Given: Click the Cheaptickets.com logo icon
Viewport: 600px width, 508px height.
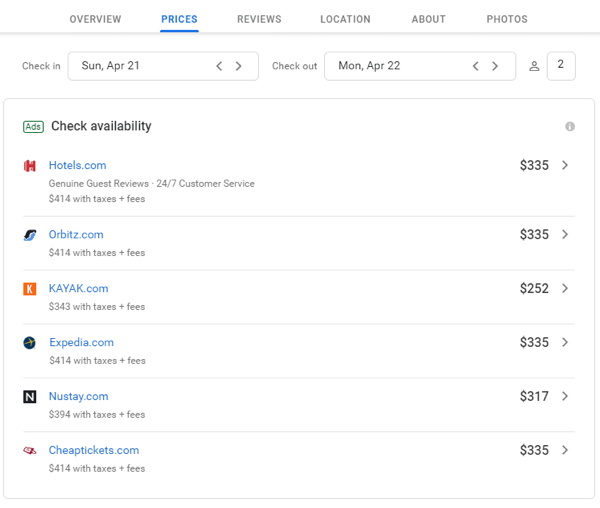Looking at the screenshot, I should tap(30, 451).
